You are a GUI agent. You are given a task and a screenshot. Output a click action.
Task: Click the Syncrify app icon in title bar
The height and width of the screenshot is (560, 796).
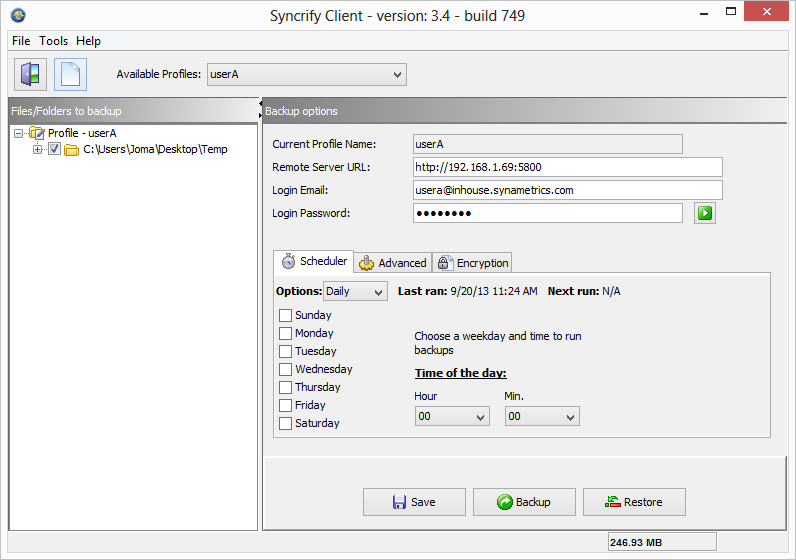18,15
